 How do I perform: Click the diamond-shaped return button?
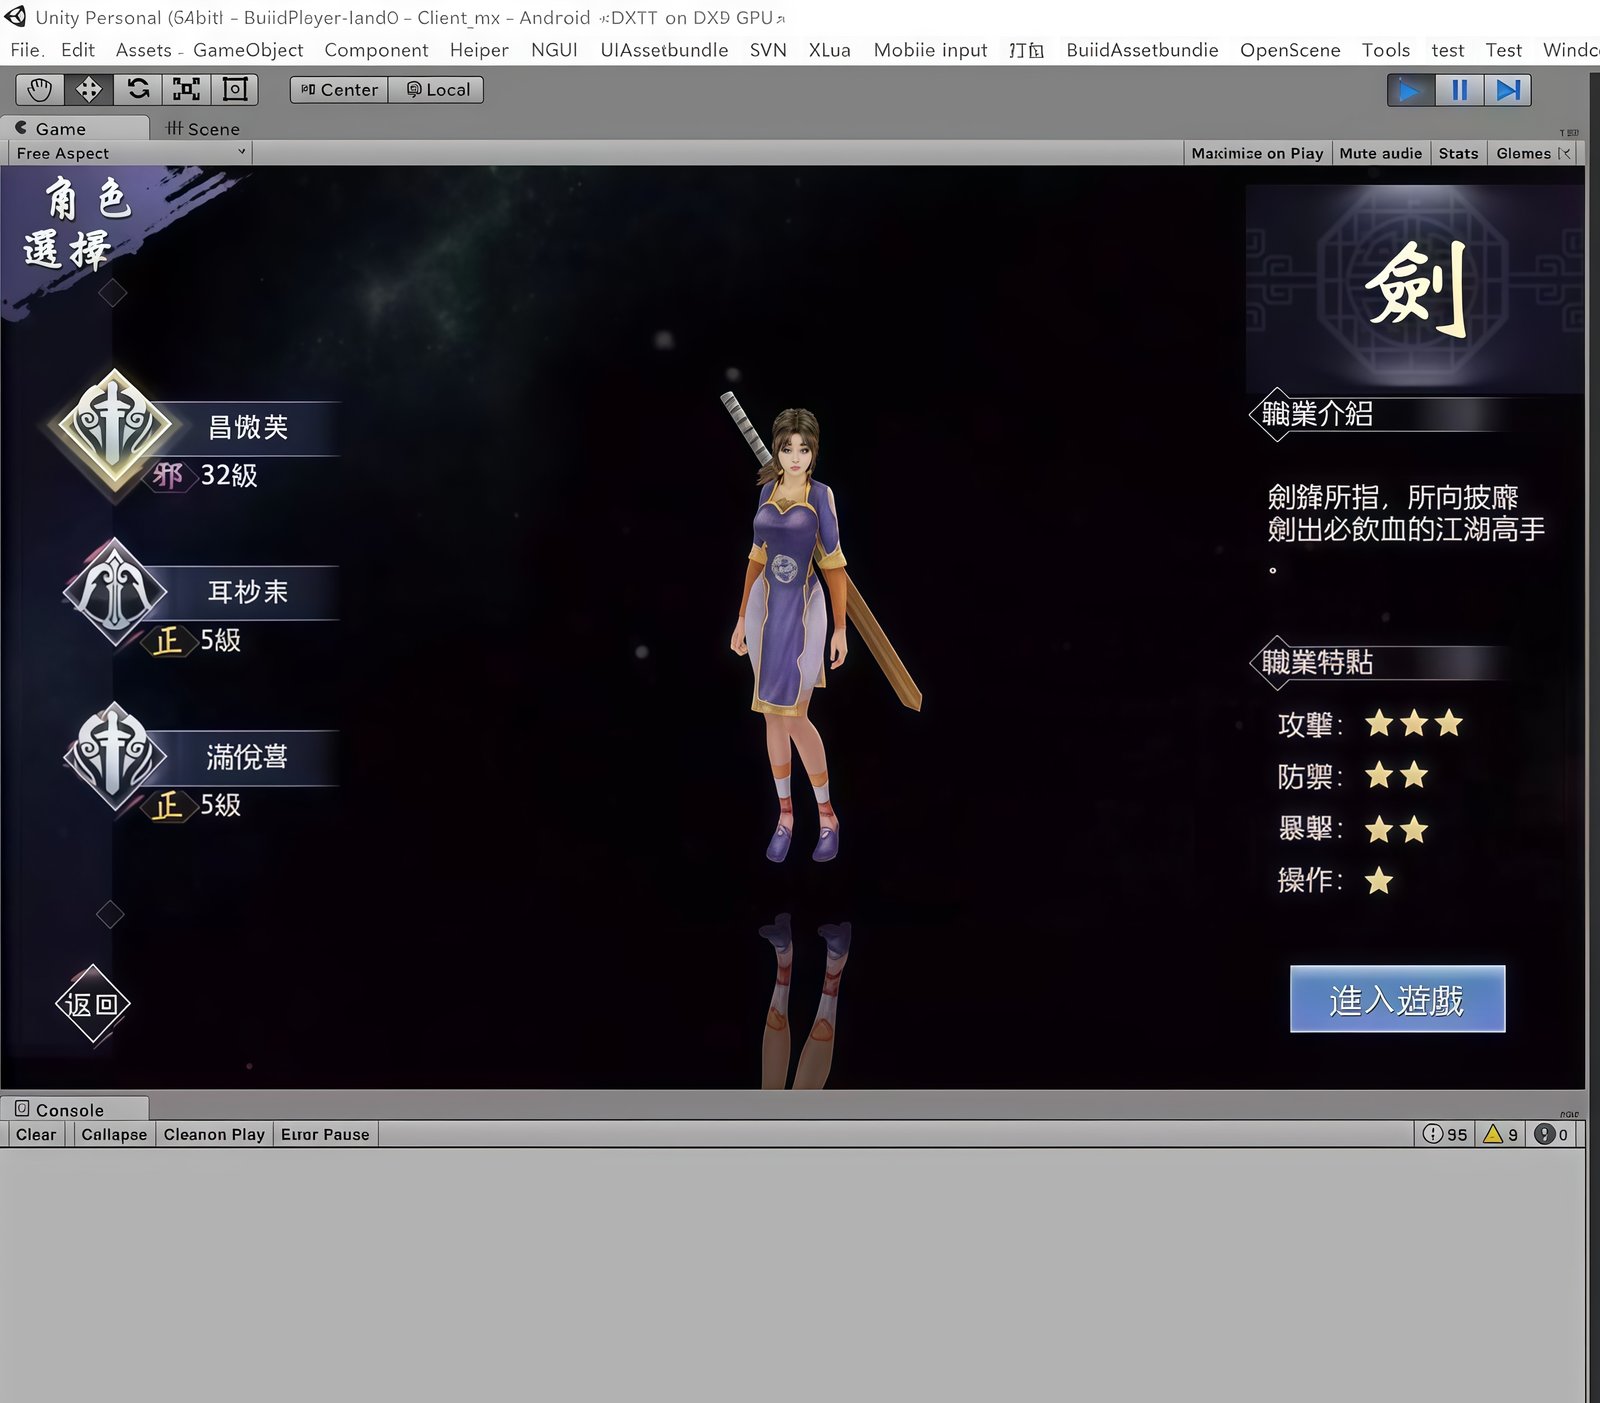(92, 1004)
